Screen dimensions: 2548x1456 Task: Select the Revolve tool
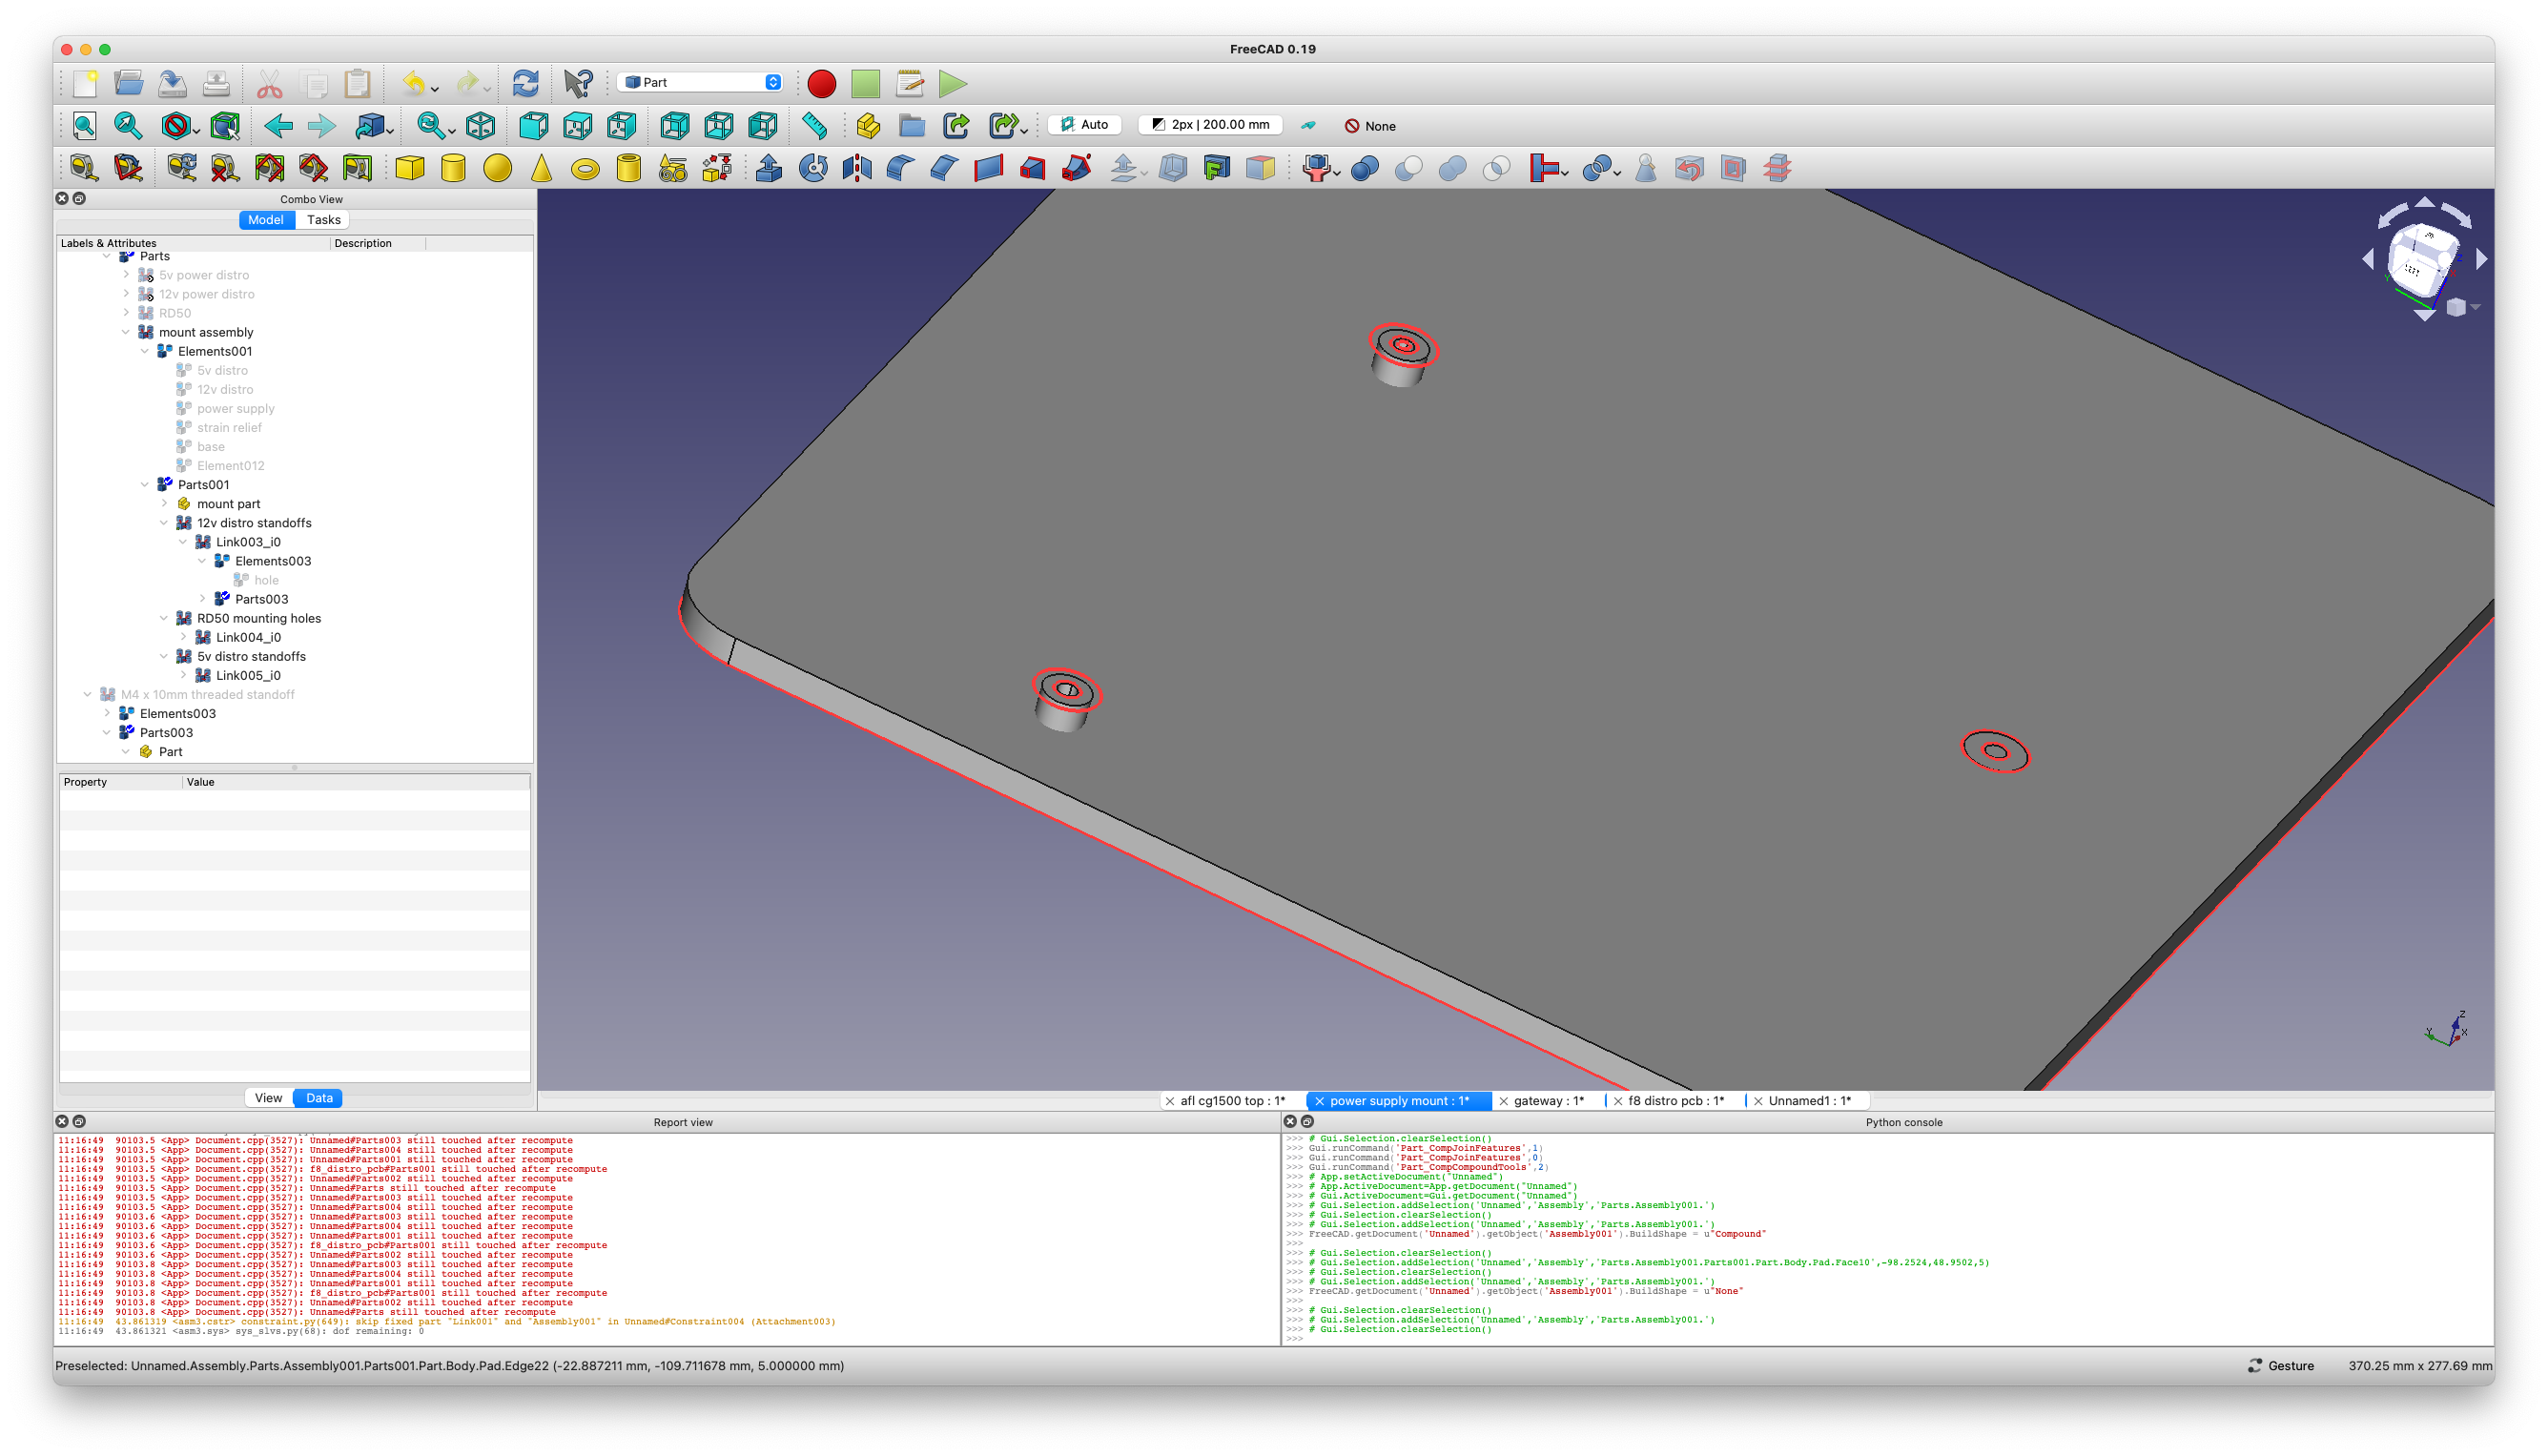click(x=813, y=168)
